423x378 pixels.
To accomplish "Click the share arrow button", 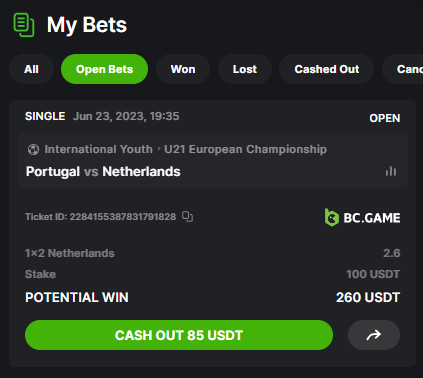I will click(374, 335).
